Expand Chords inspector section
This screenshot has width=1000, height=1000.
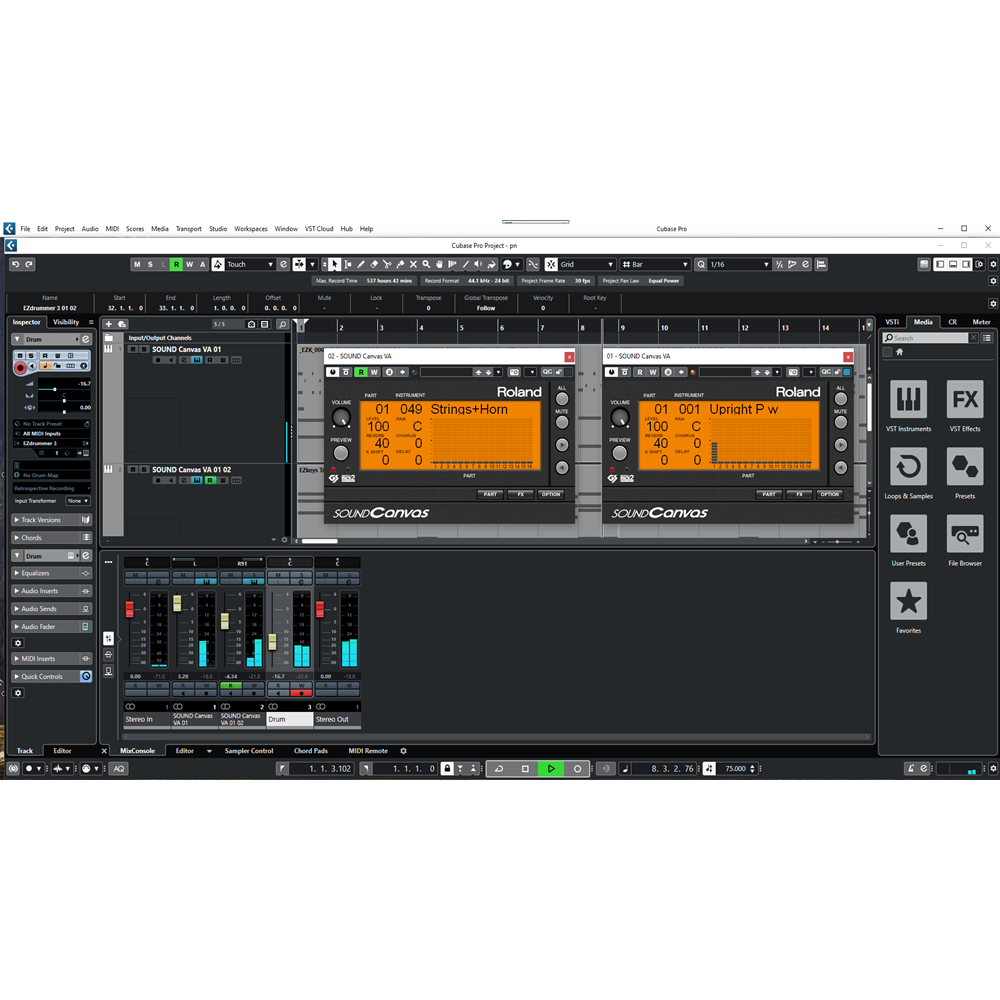tap(52, 538)
